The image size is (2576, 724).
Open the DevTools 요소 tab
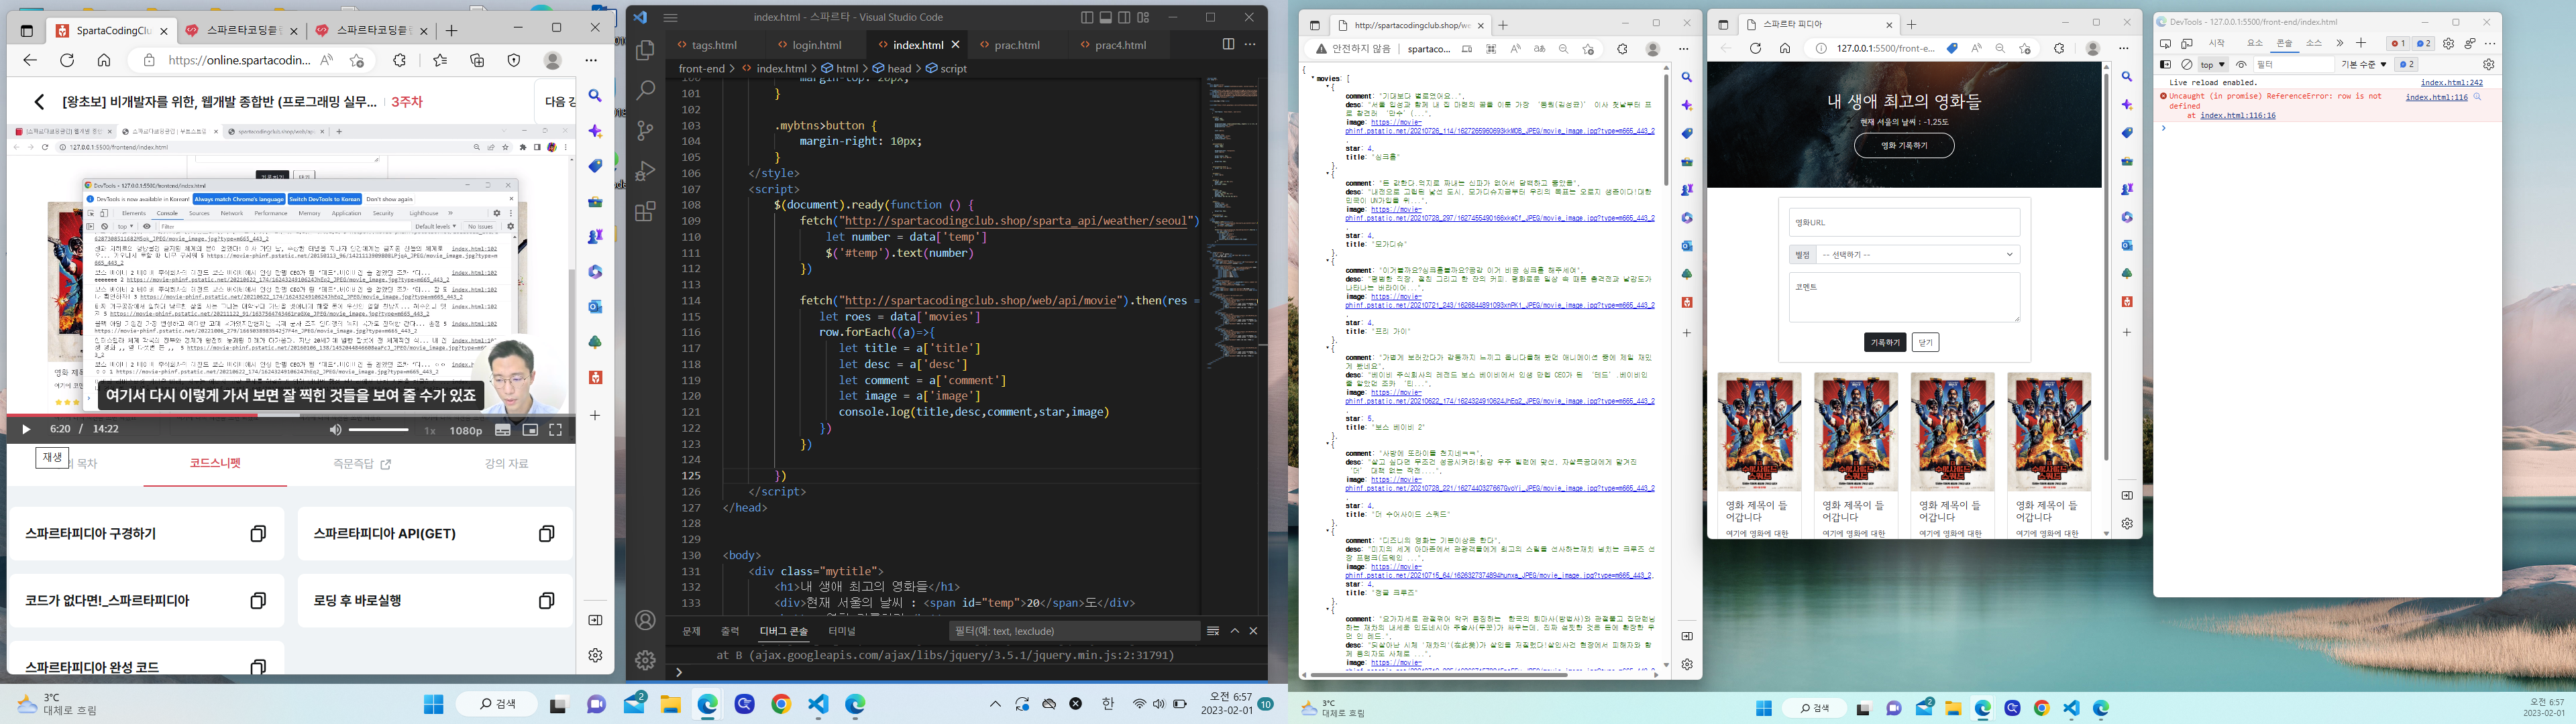[2254, 44]
